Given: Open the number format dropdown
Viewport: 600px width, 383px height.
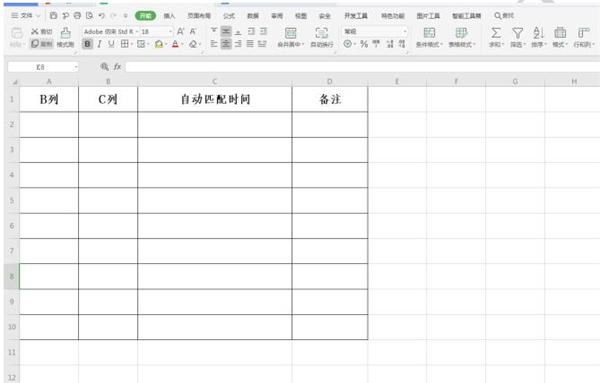Looking at the screenshot, I should coord(405,31).
